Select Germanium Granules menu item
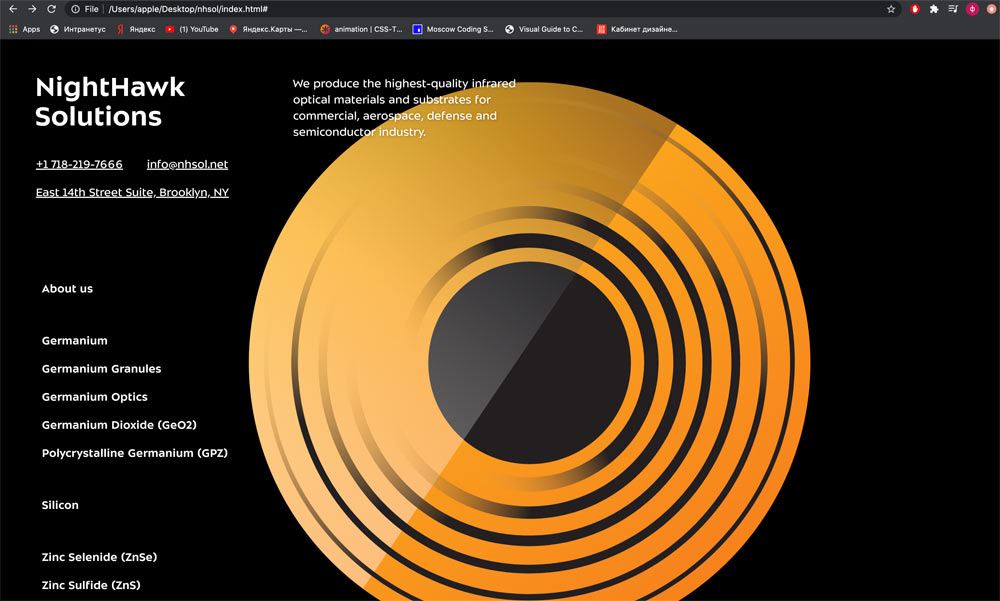The width and height of the screenshot is (1000, 601). pyautogui.click(x=101, y=369)
